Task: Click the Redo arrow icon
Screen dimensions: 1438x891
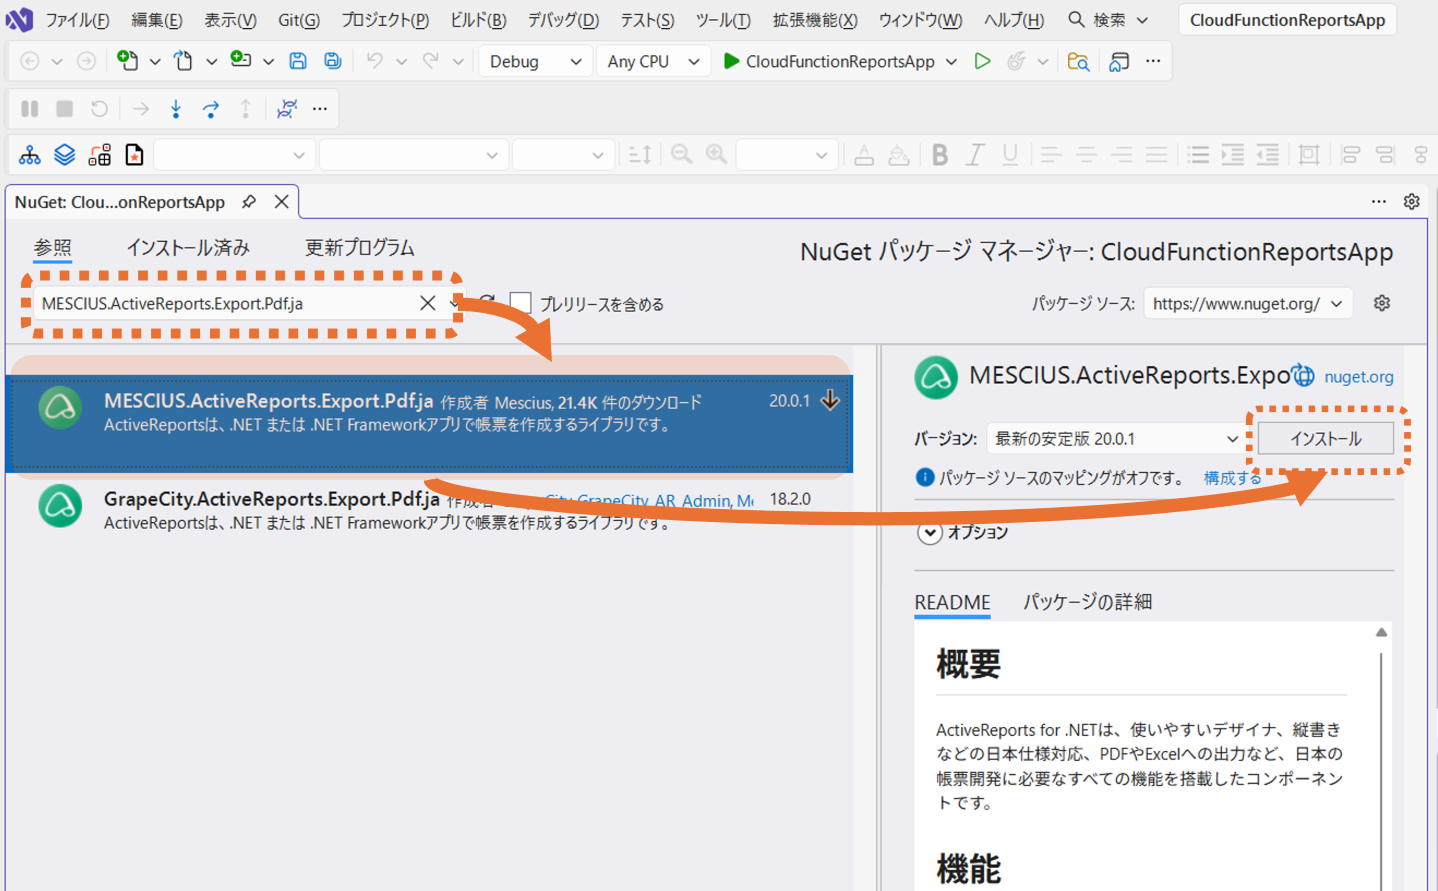Action: (431, 61)
